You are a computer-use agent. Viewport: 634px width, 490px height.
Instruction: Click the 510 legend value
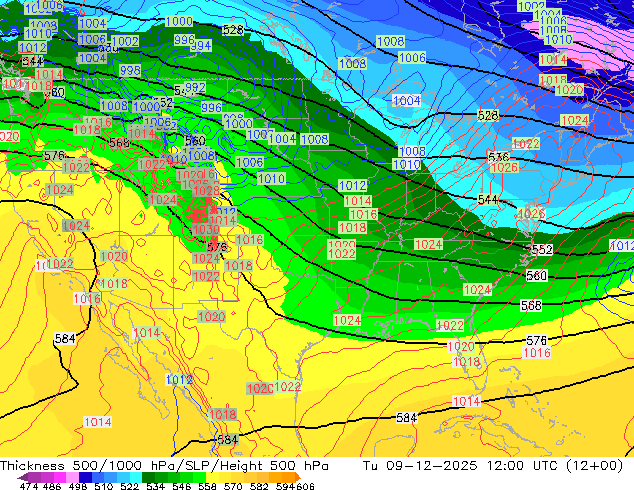point(104,486)
